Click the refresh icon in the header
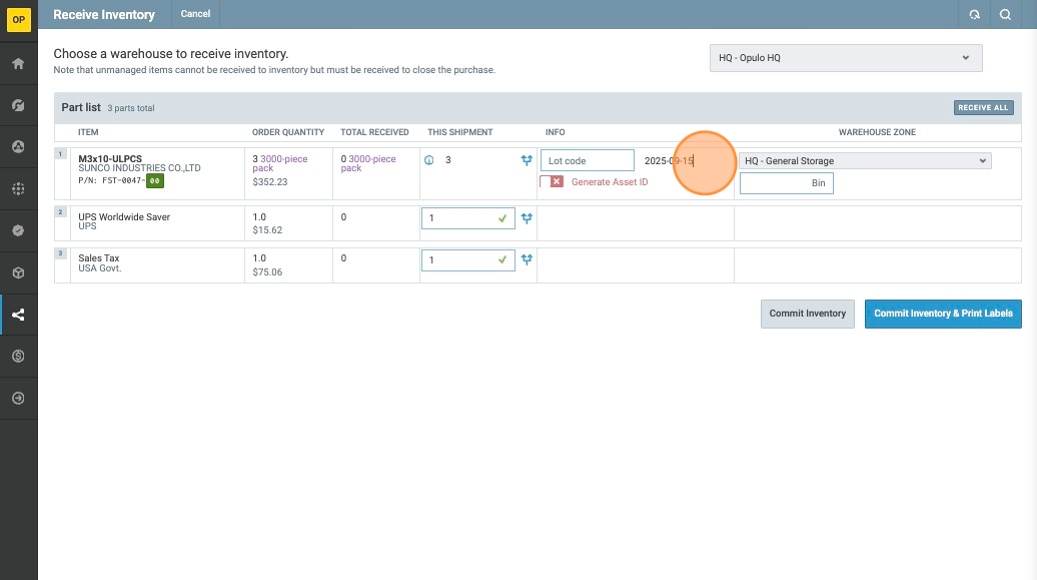1037x580 pixels. click(974, 15)
